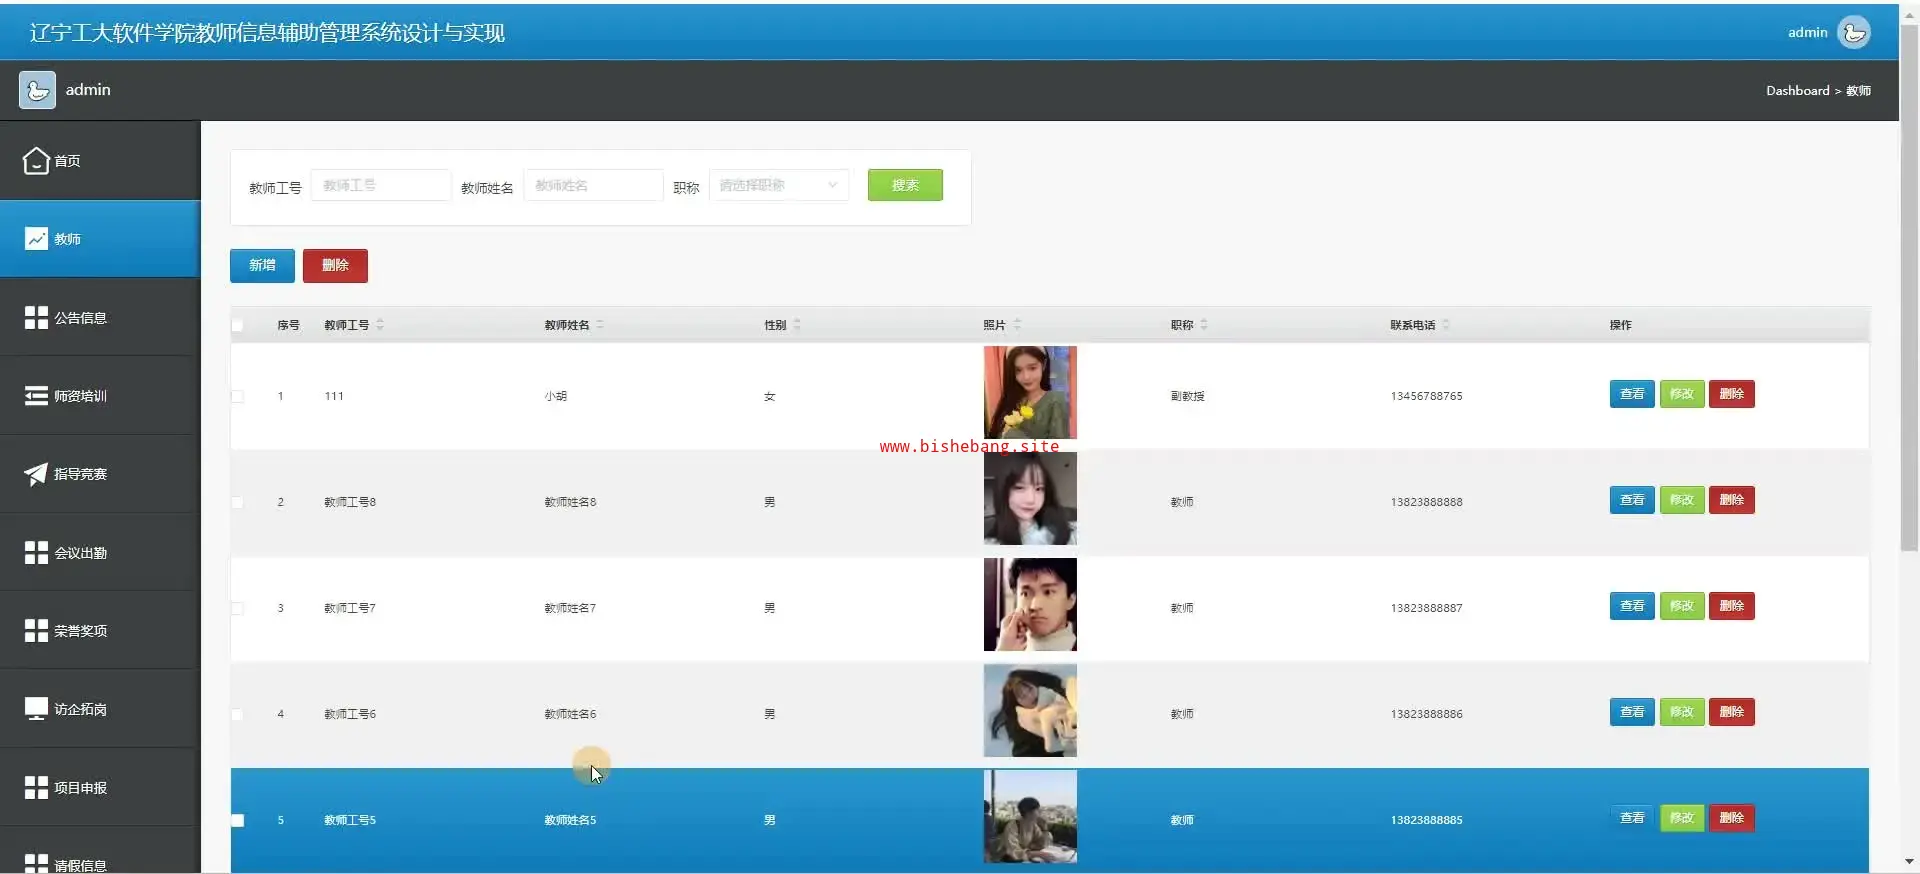Delete the 教师工号5 row

[x=1732, y=818]
